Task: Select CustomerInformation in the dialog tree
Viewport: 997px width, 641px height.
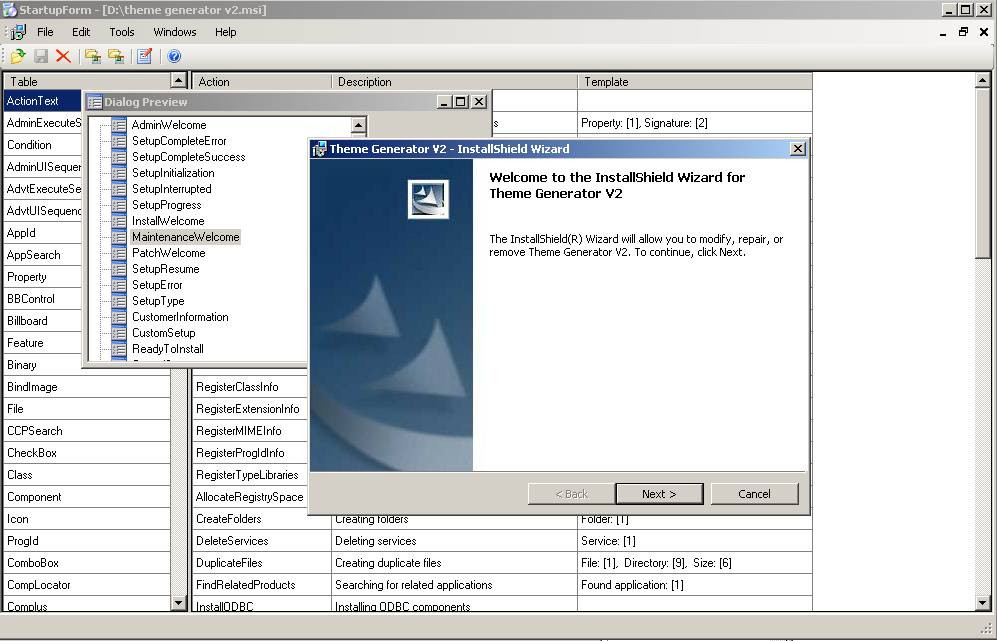Action: pyautogui.click(x=180, y=317)
